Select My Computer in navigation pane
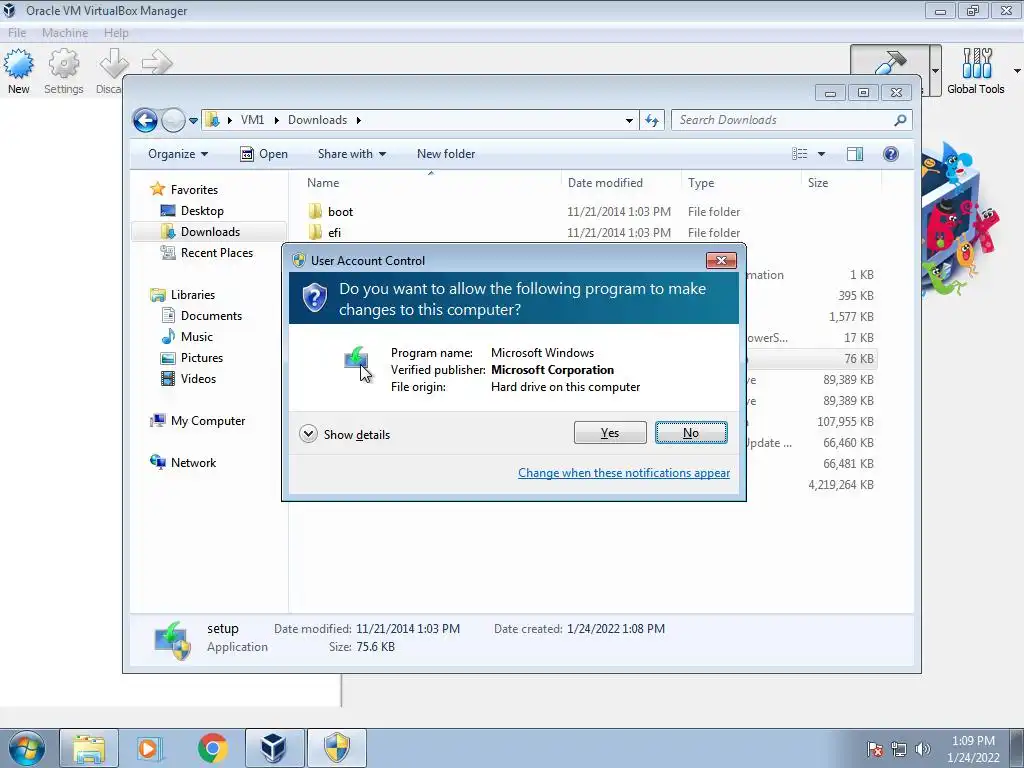 [x=208, y=421]
